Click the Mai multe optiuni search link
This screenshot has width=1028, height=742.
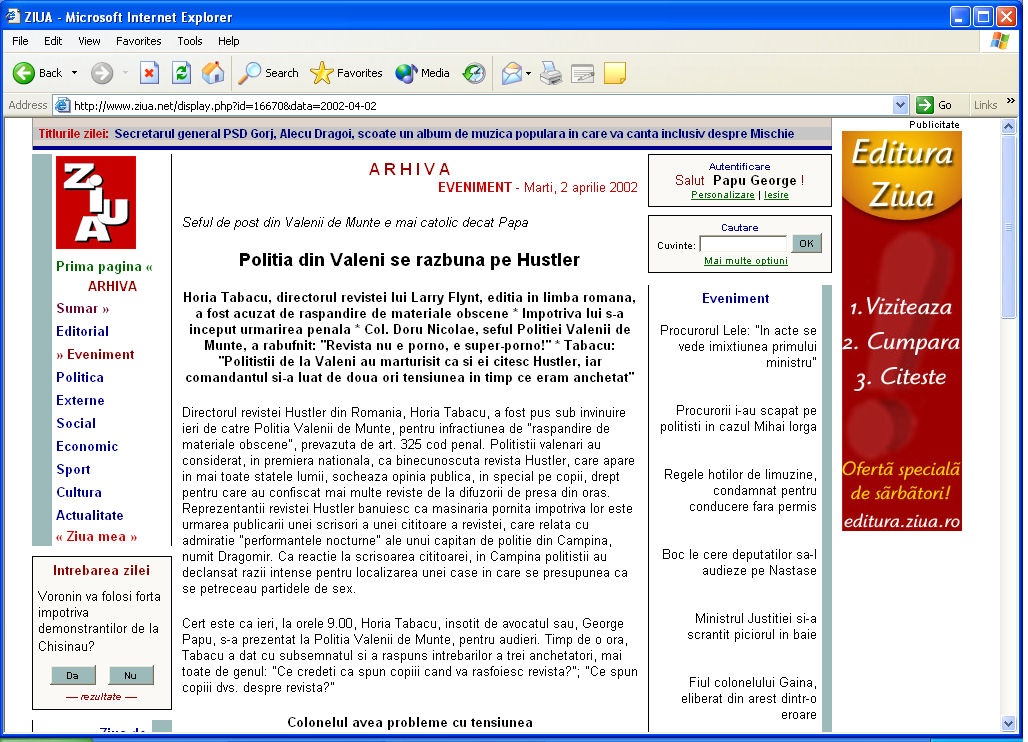746,260
